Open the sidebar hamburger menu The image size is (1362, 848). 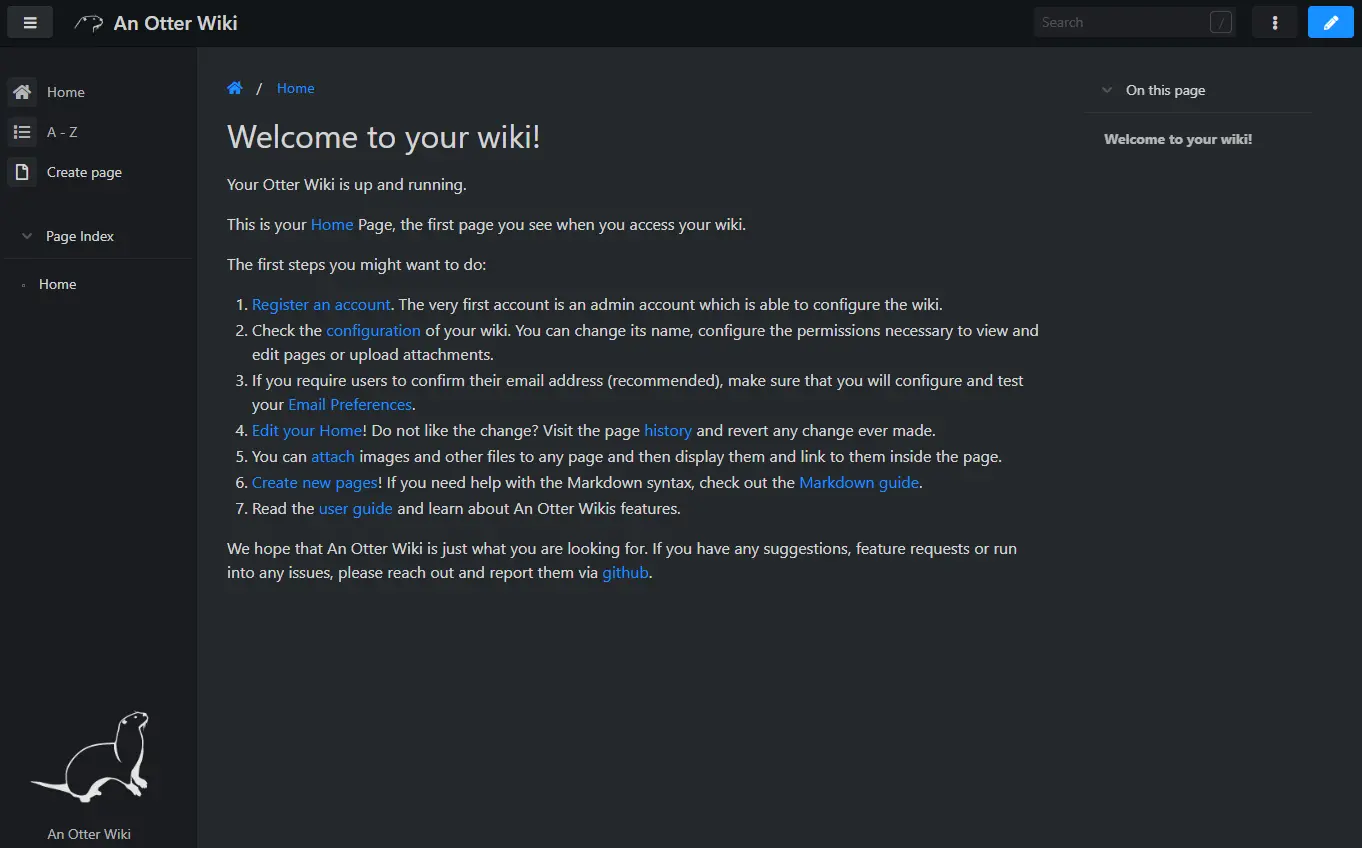pos(29,21)
